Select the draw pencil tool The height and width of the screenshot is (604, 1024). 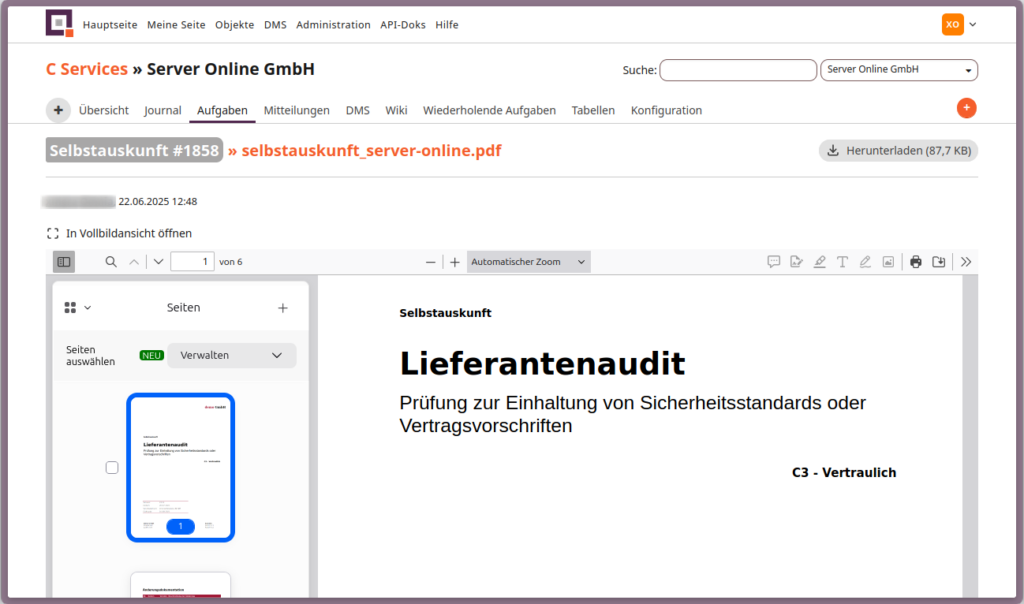[x=865, y=262]
